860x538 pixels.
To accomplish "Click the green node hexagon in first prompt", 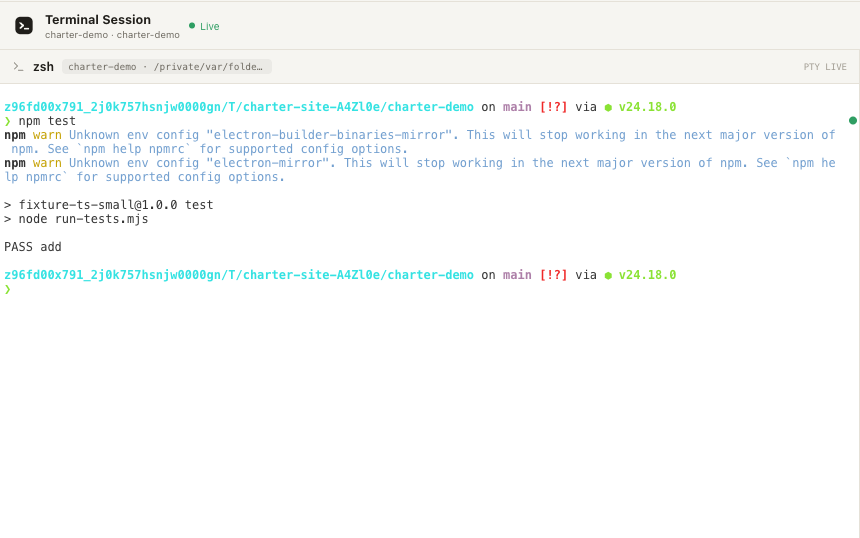I will [x=608, y=107].
